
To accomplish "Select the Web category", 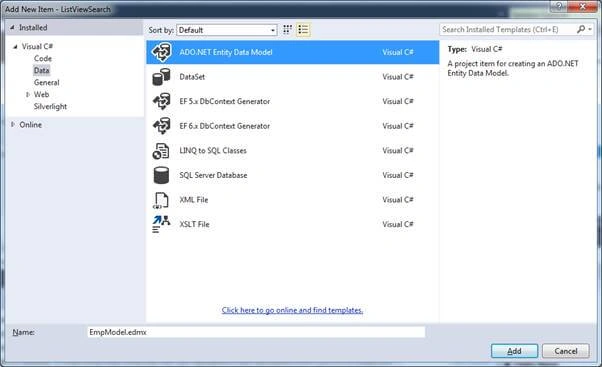I will pos(41,94).
